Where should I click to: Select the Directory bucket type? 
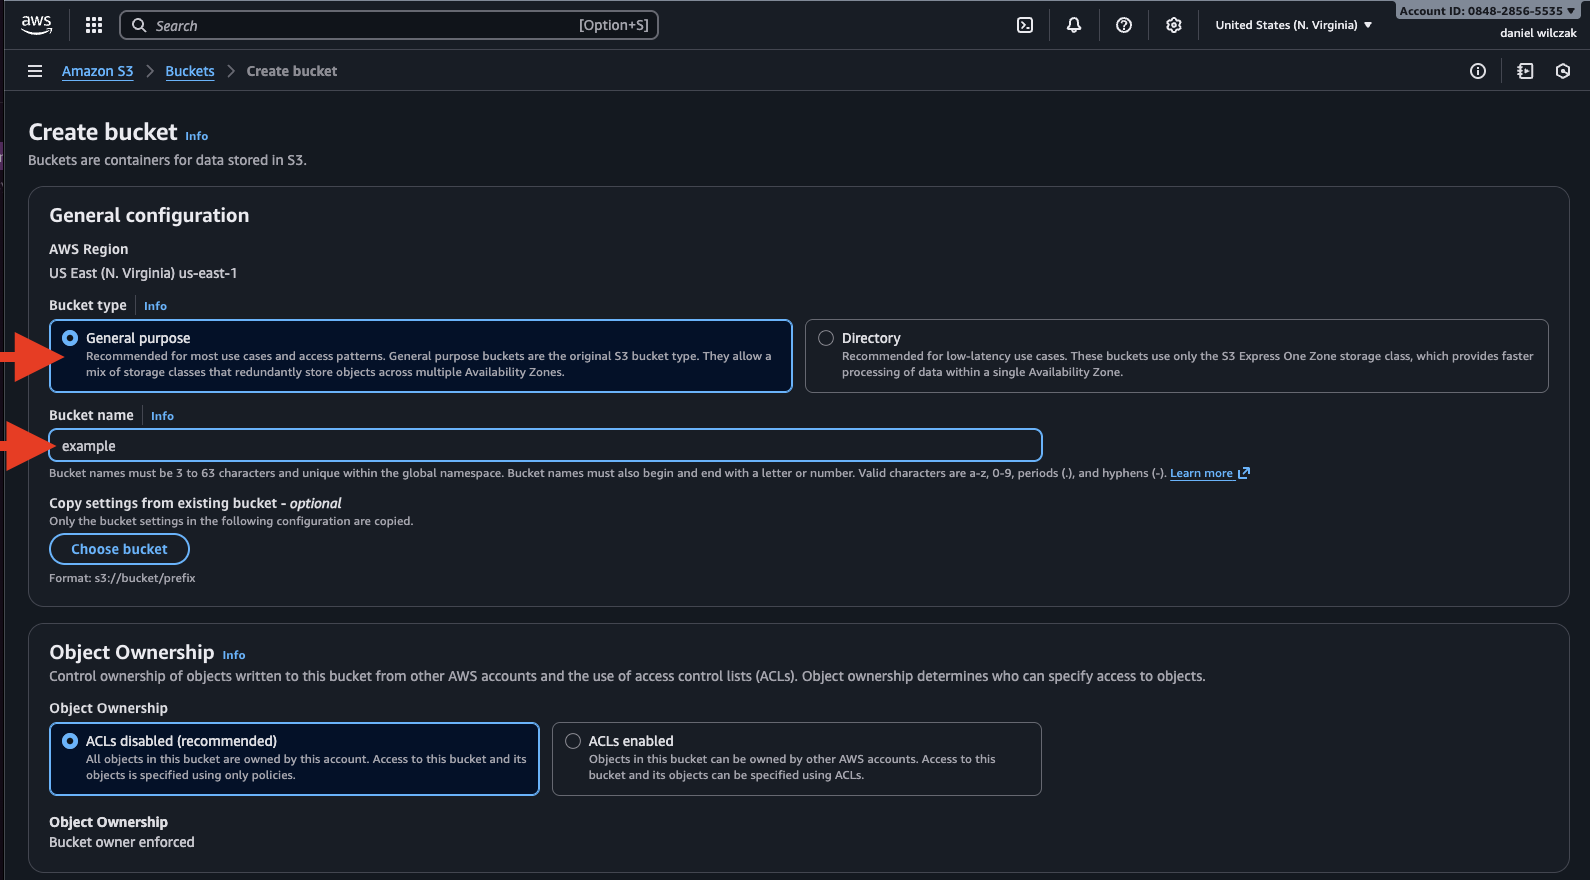pos(826,338)
